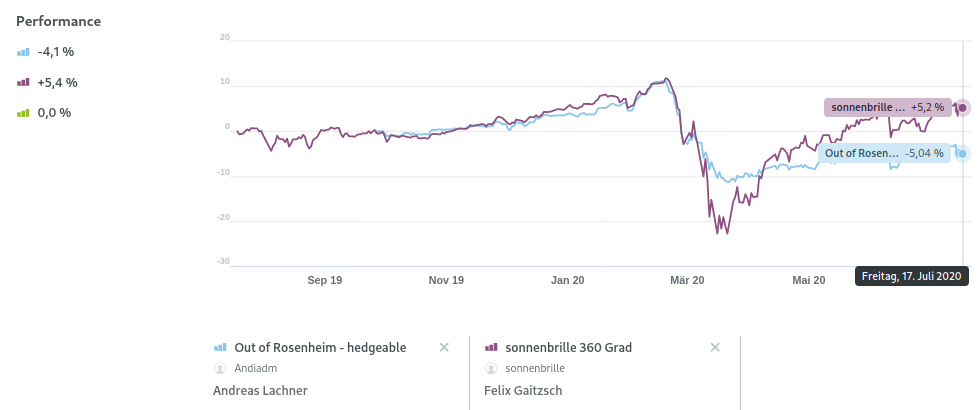The width and height of the screenshot is (980, 410).
Task: Click the blue data point marker on chart
Action: click(x=962, y=153)
